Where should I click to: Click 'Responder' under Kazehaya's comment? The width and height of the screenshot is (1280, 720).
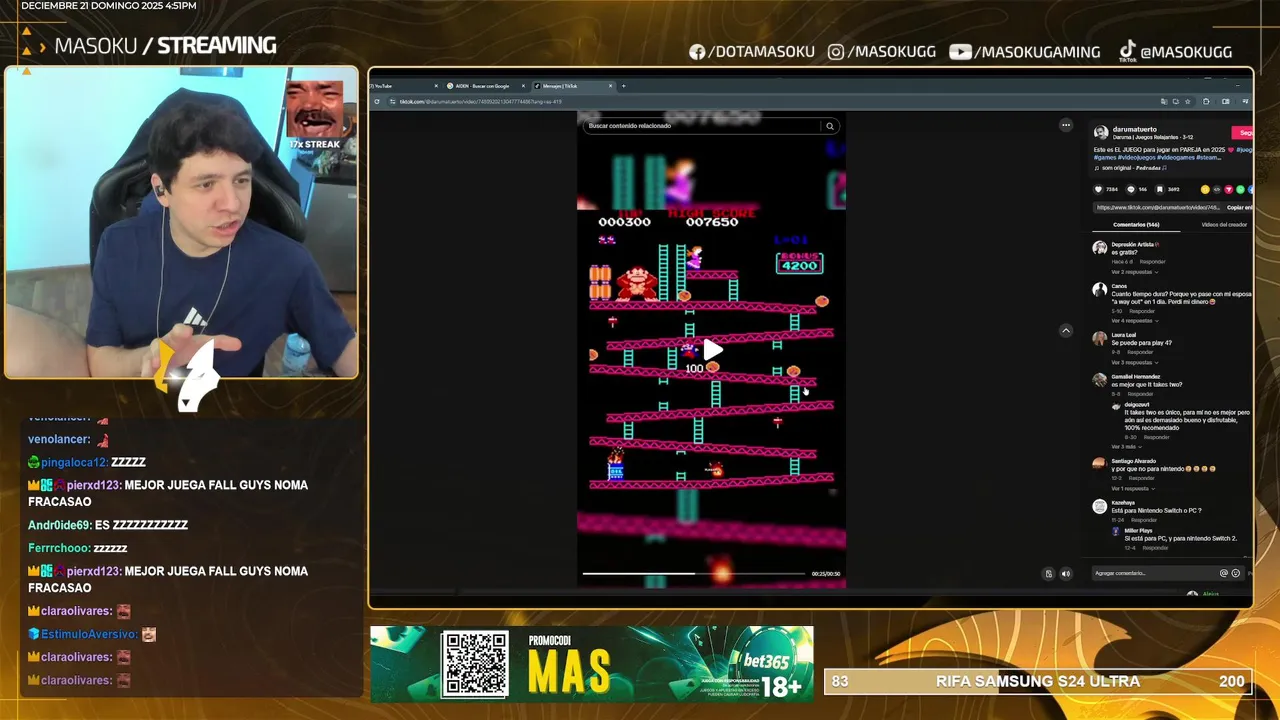tap(1144, 520)
